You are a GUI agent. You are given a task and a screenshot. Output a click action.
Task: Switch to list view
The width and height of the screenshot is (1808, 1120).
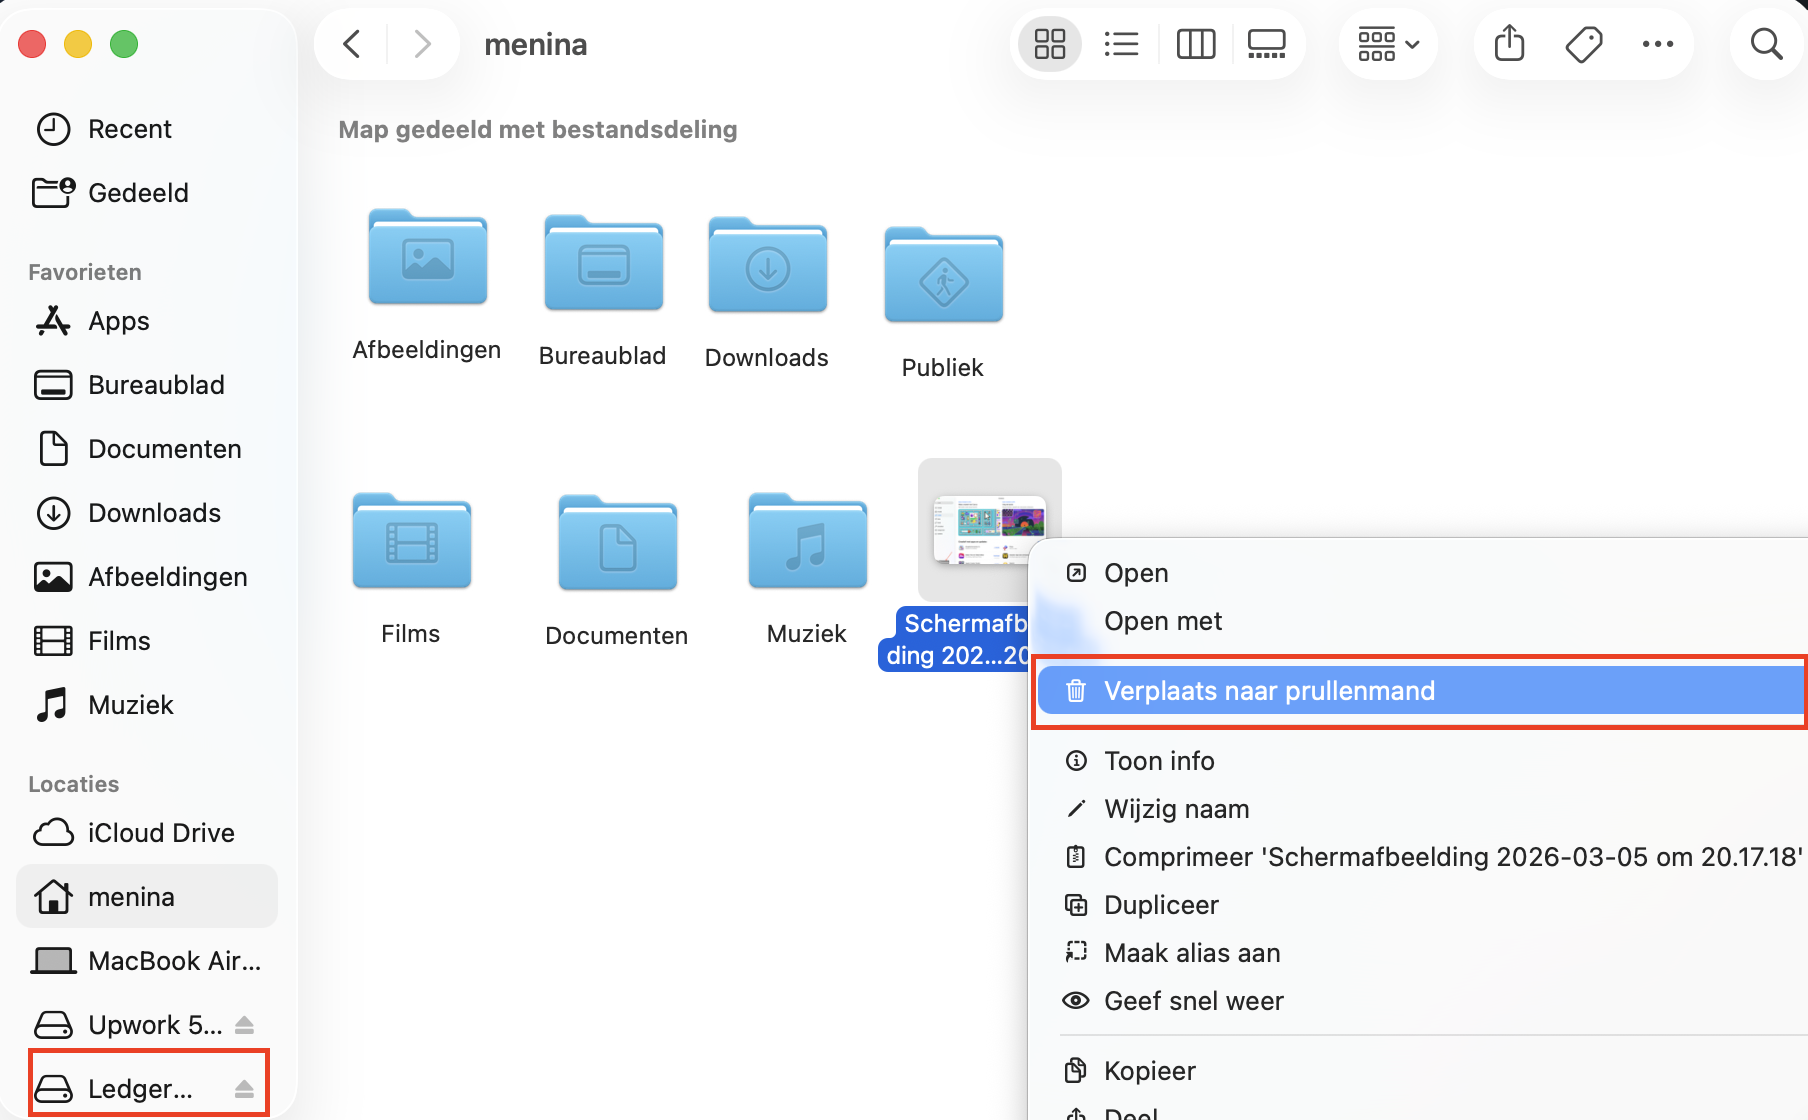point(1121,43)
